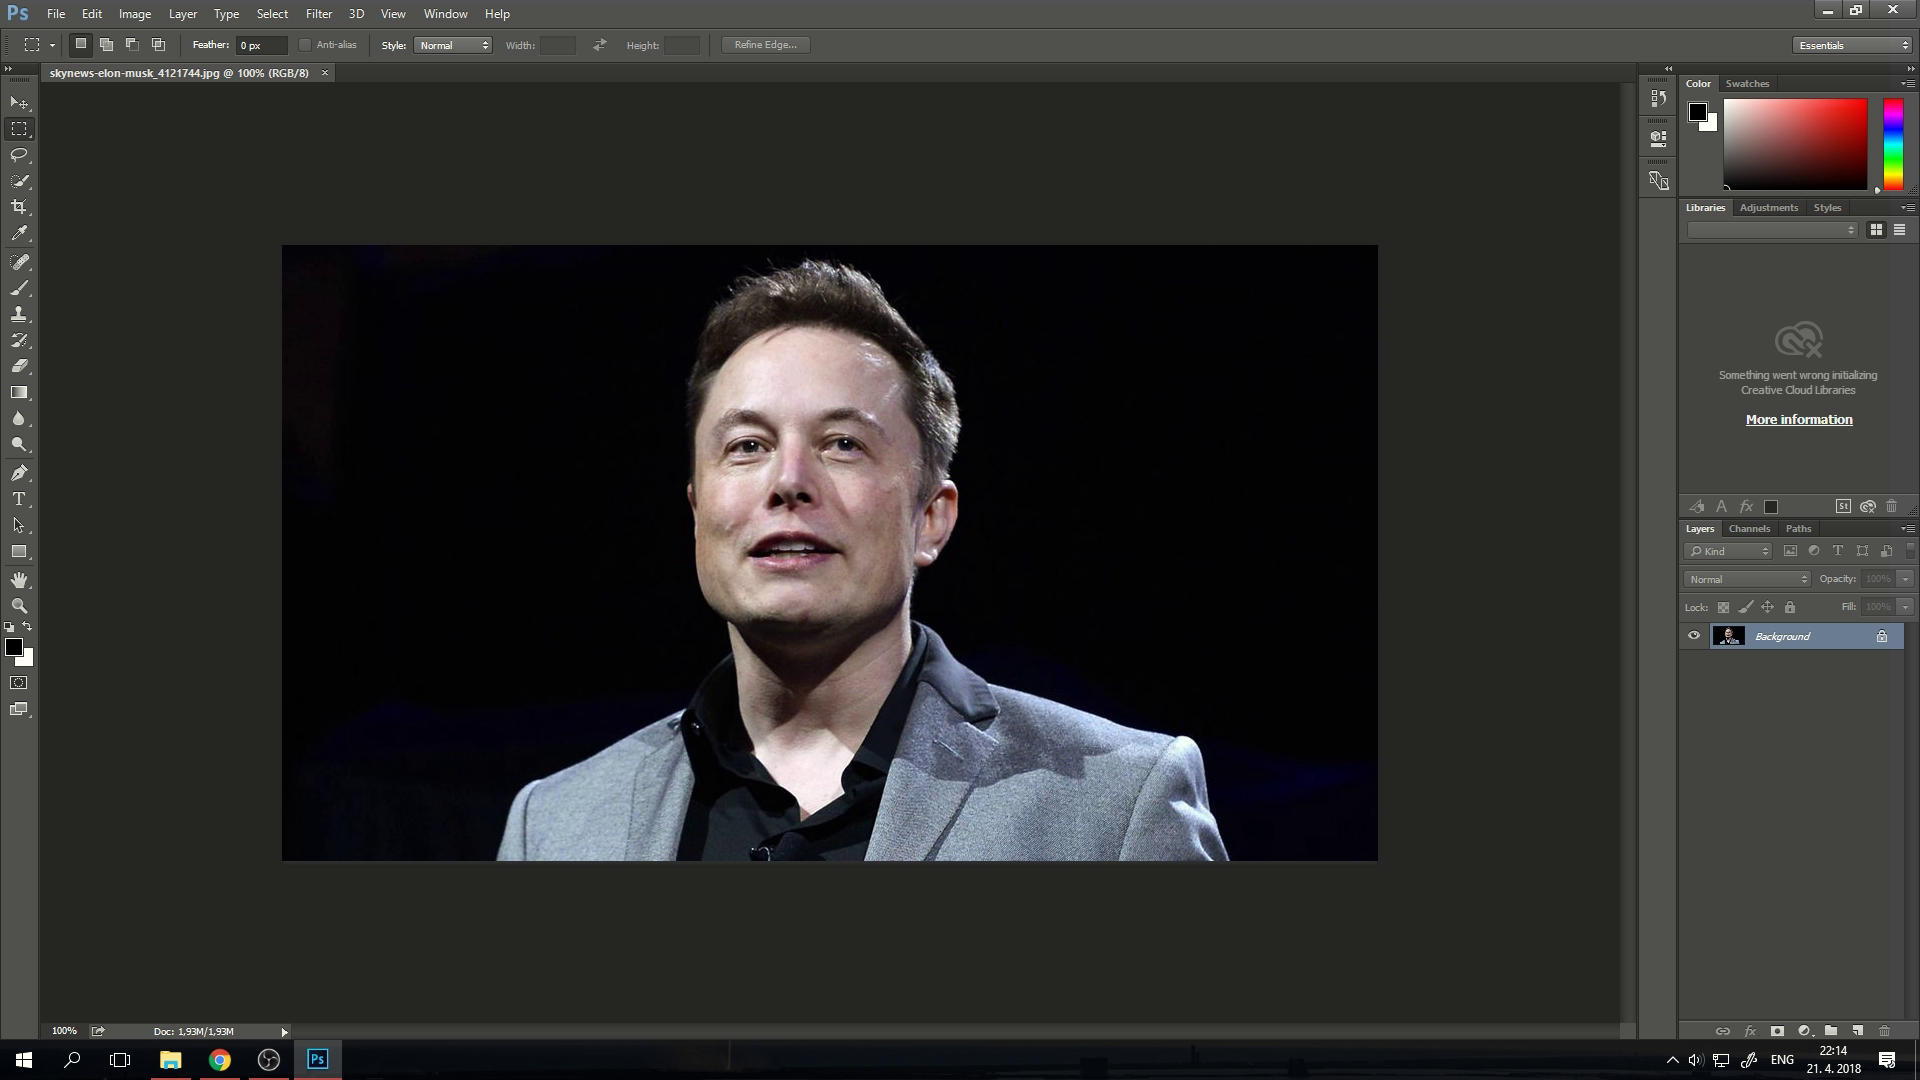Select the Clone Stamp tool
The width and height of the screenshot is (1920, 1080).
click(x=19, y=314)
